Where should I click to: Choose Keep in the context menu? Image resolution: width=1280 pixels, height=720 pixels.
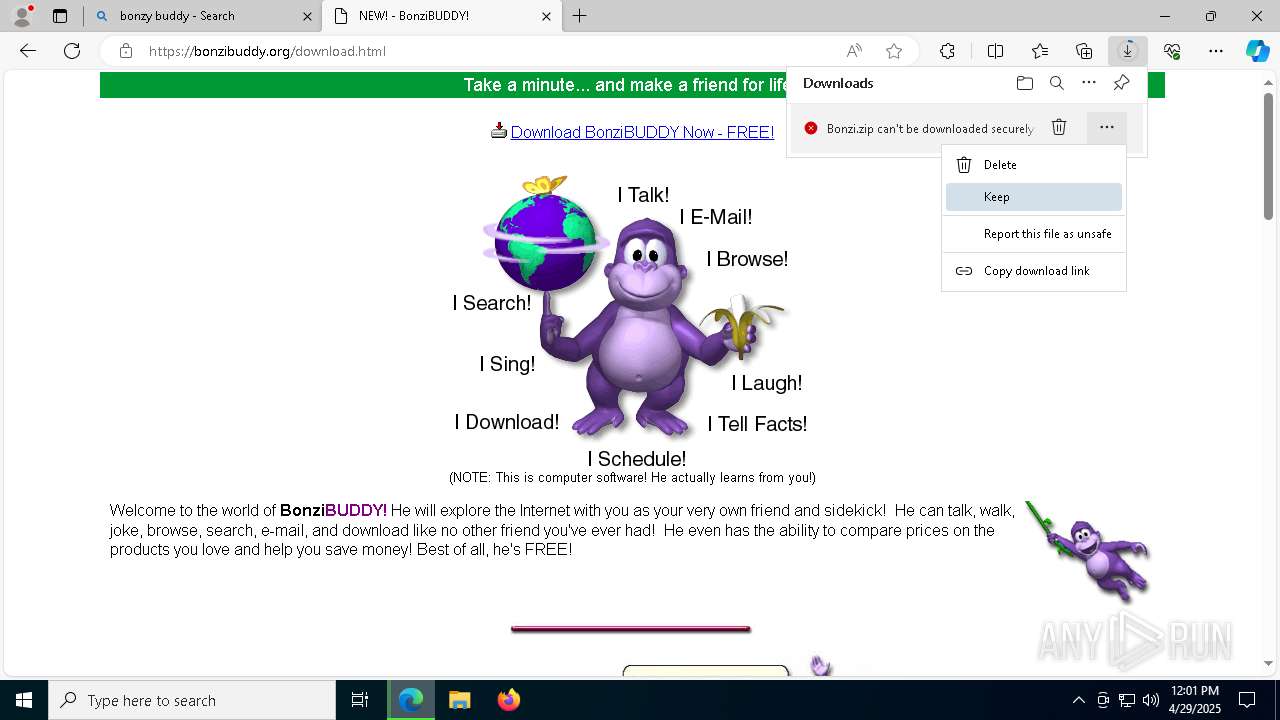(x=1034, y=197)
